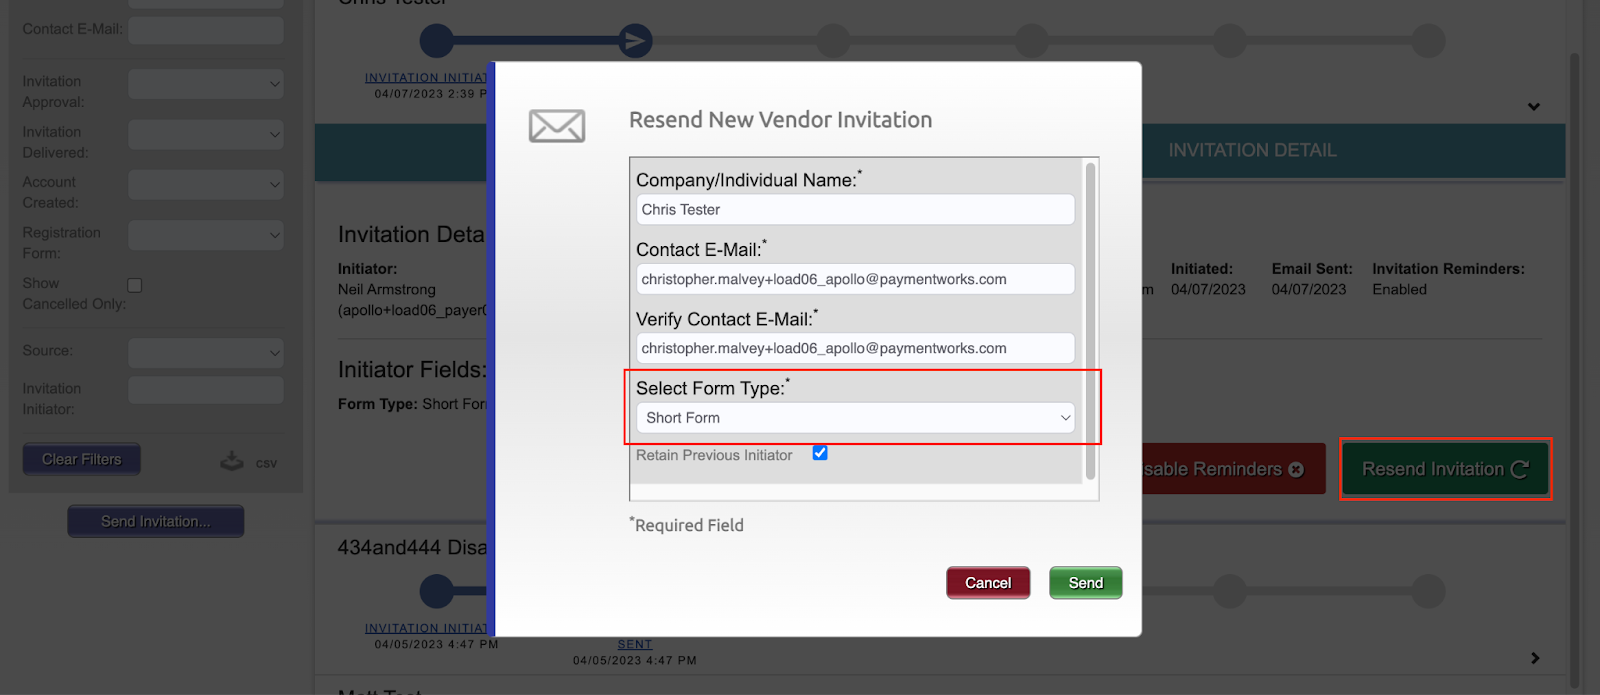The height and width of the screenshot is (695, 1600).
Task: Click the Company/Individual Name field
Action: [x=855, y=210]
